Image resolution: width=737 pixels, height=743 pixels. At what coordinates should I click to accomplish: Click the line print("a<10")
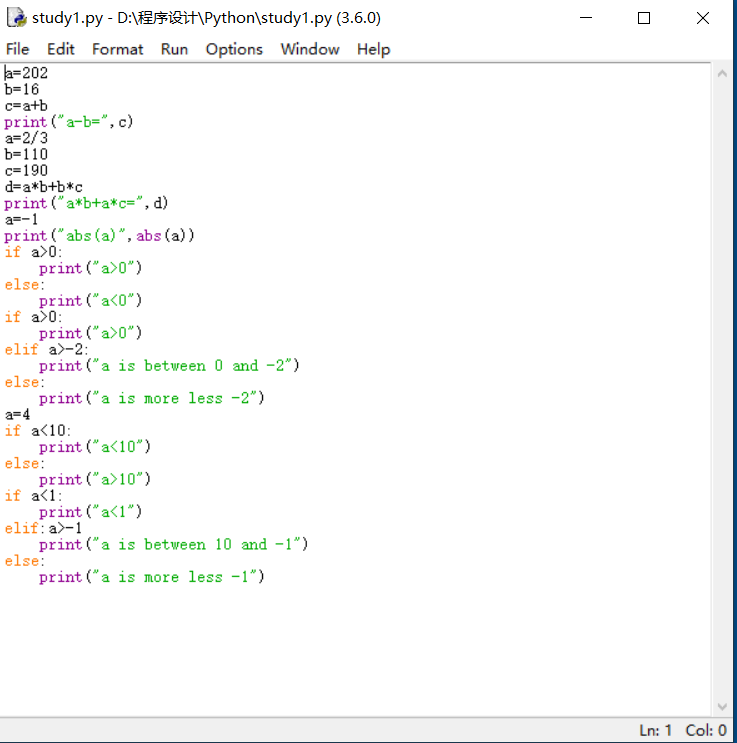(95, 446)
